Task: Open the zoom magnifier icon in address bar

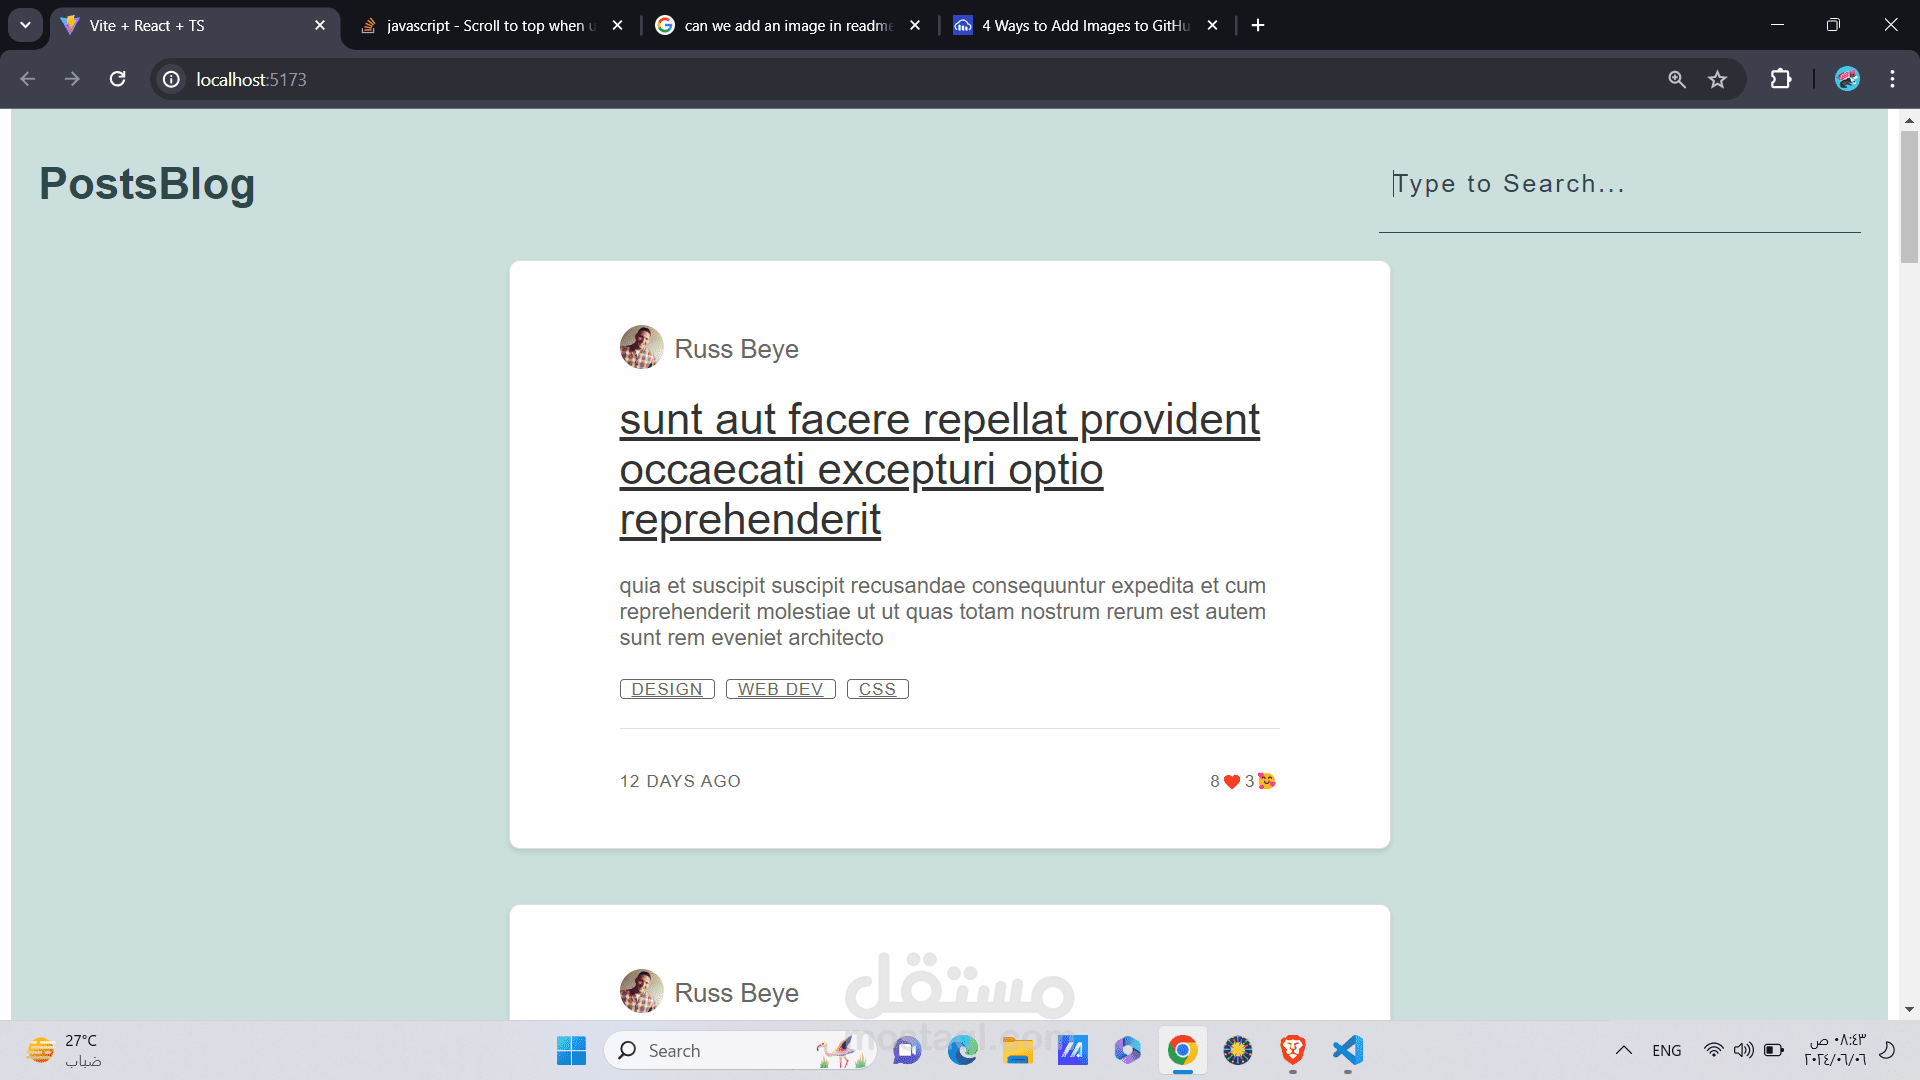Action: 1677,79
